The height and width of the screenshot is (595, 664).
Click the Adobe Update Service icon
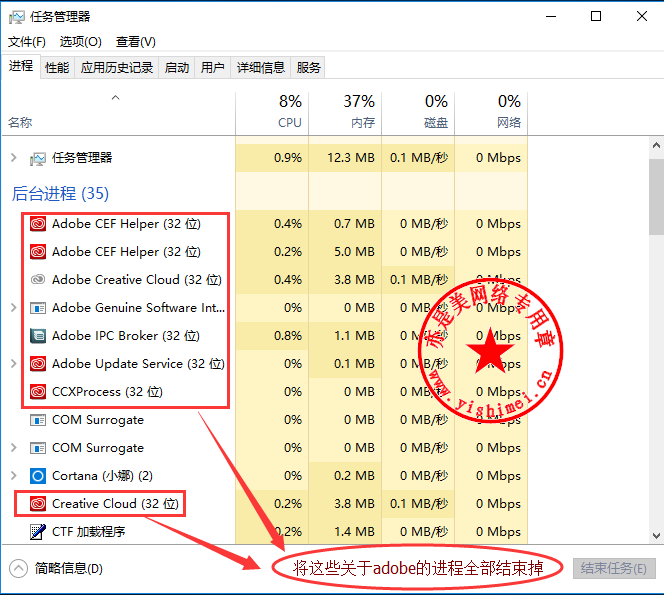(38, 364)
